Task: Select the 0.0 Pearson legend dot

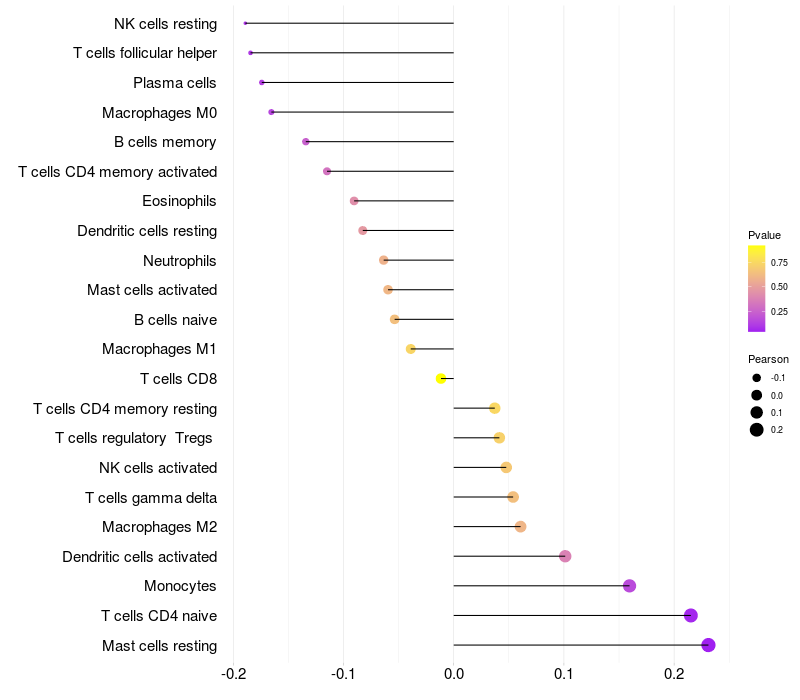Action: [x=757, y=395]
